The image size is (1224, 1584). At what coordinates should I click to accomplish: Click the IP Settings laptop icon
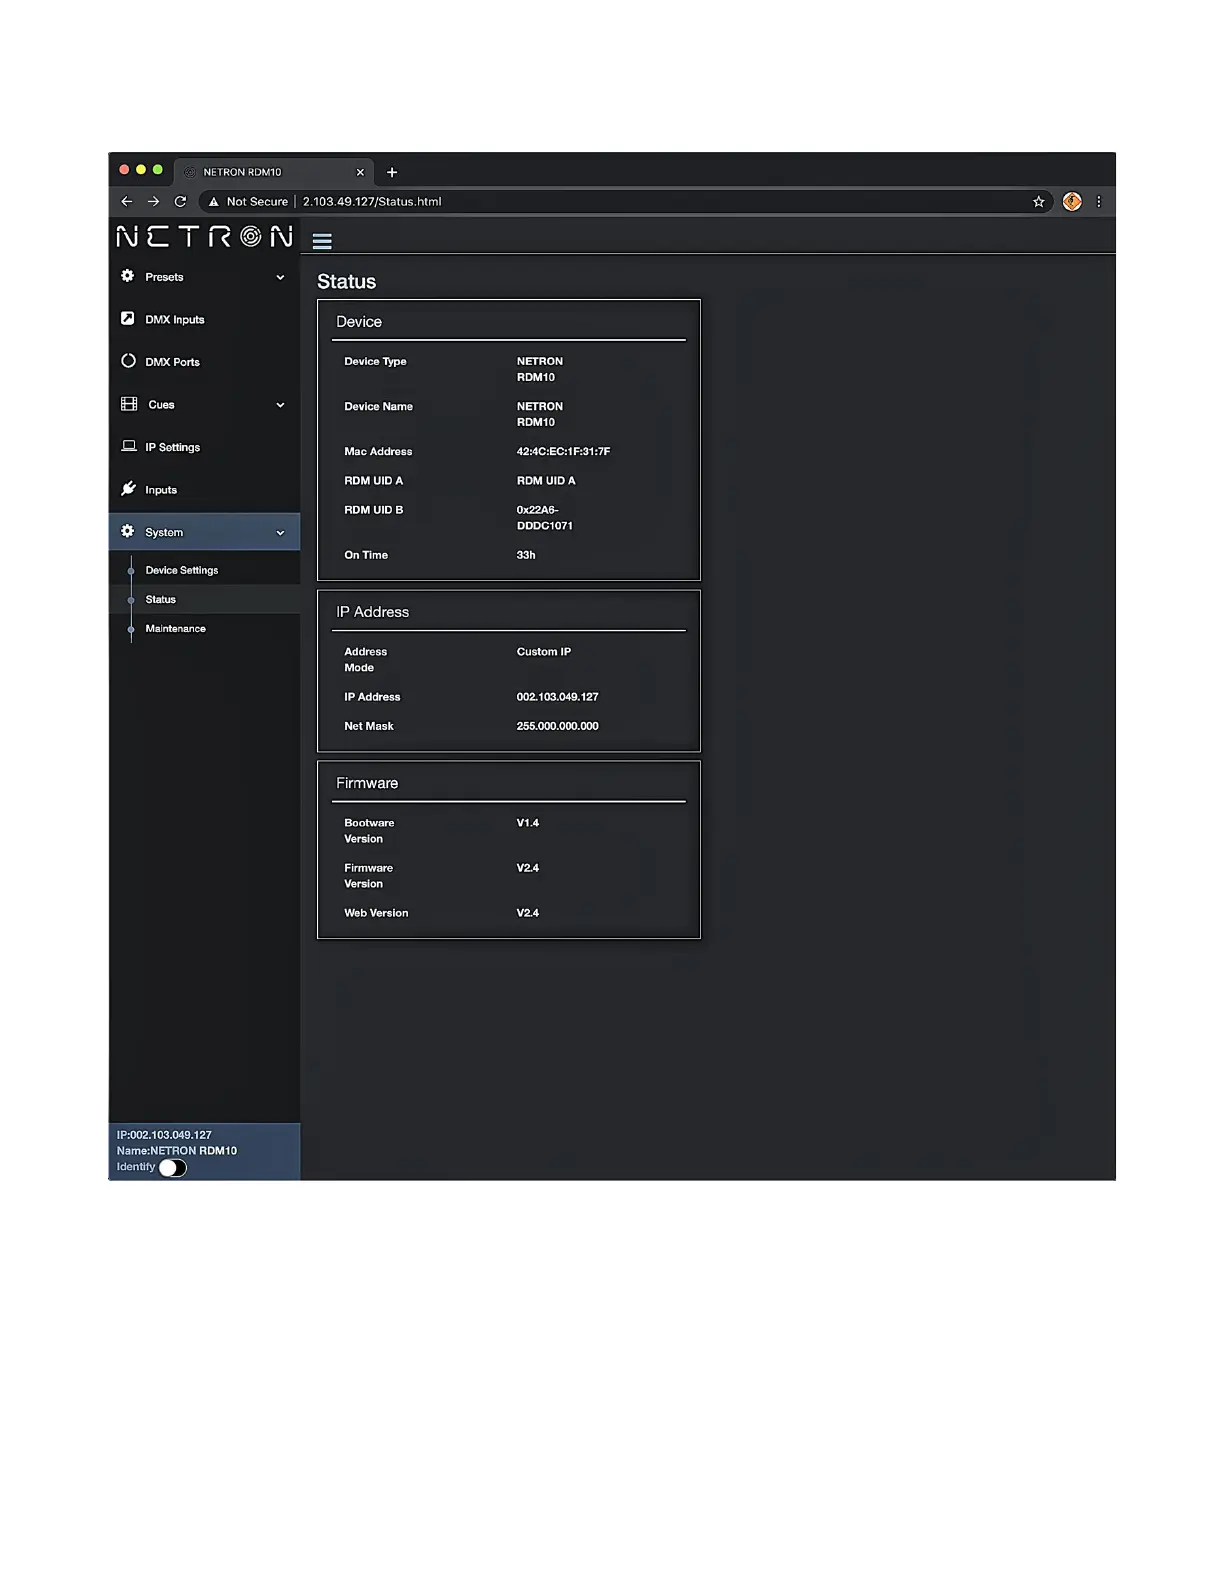click(x=129, y=446)
